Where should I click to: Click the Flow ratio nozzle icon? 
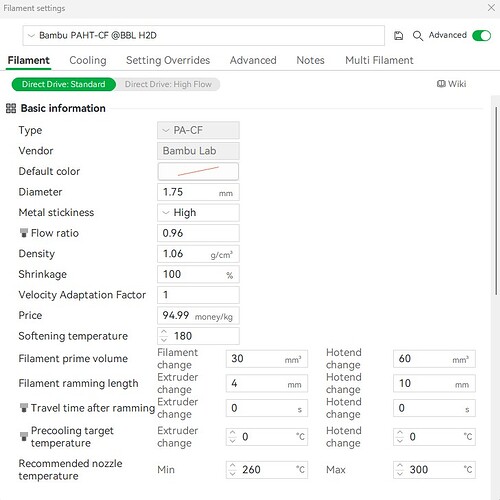(x=24, y=233)
